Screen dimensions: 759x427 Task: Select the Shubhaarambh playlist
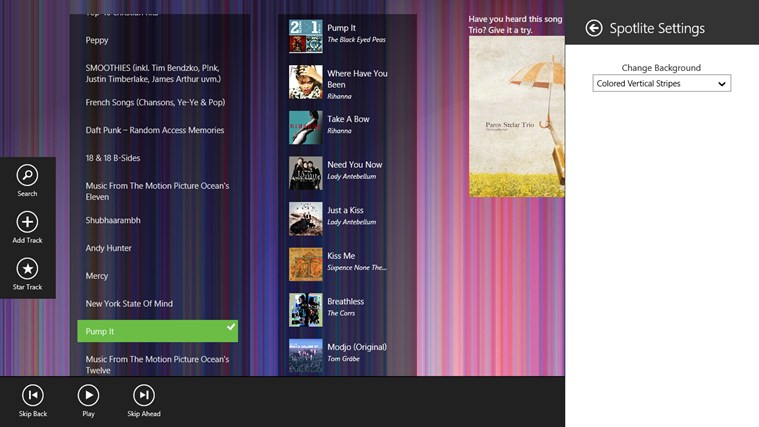113,220
